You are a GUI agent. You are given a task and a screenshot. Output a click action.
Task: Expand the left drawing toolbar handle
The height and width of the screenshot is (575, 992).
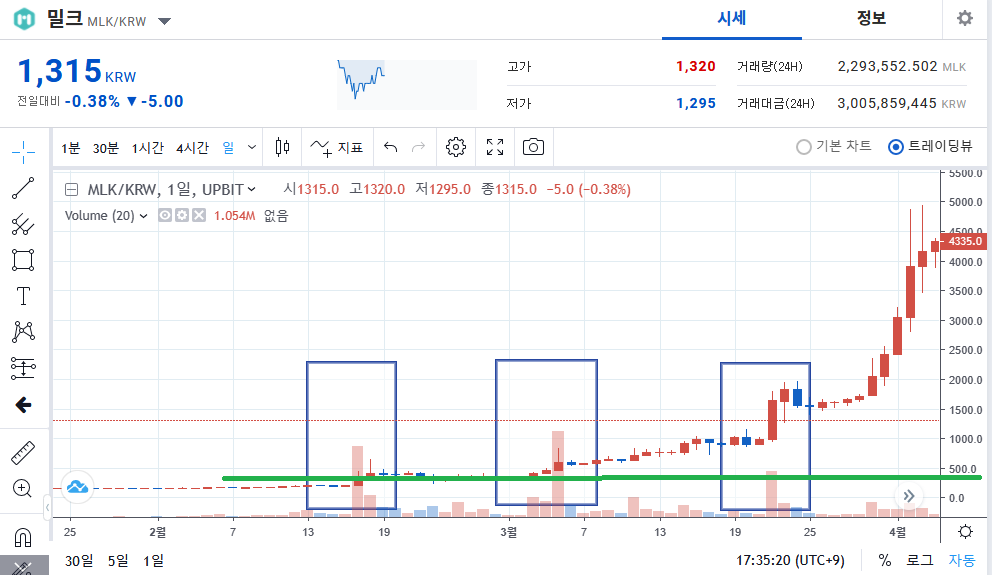click(47, 507)
